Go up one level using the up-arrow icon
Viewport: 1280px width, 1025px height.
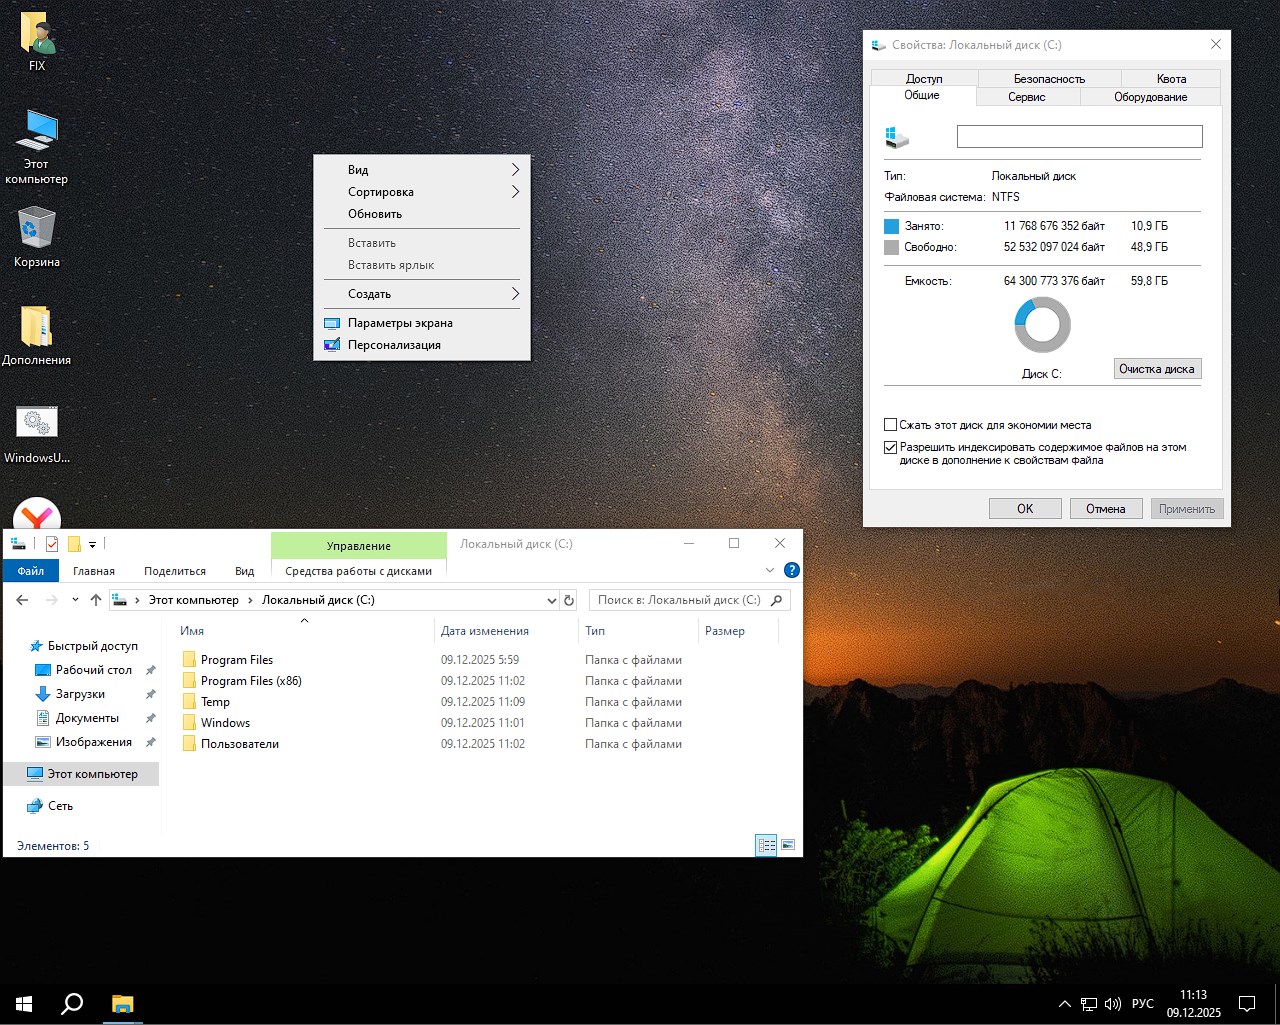[x=96, y=600]
